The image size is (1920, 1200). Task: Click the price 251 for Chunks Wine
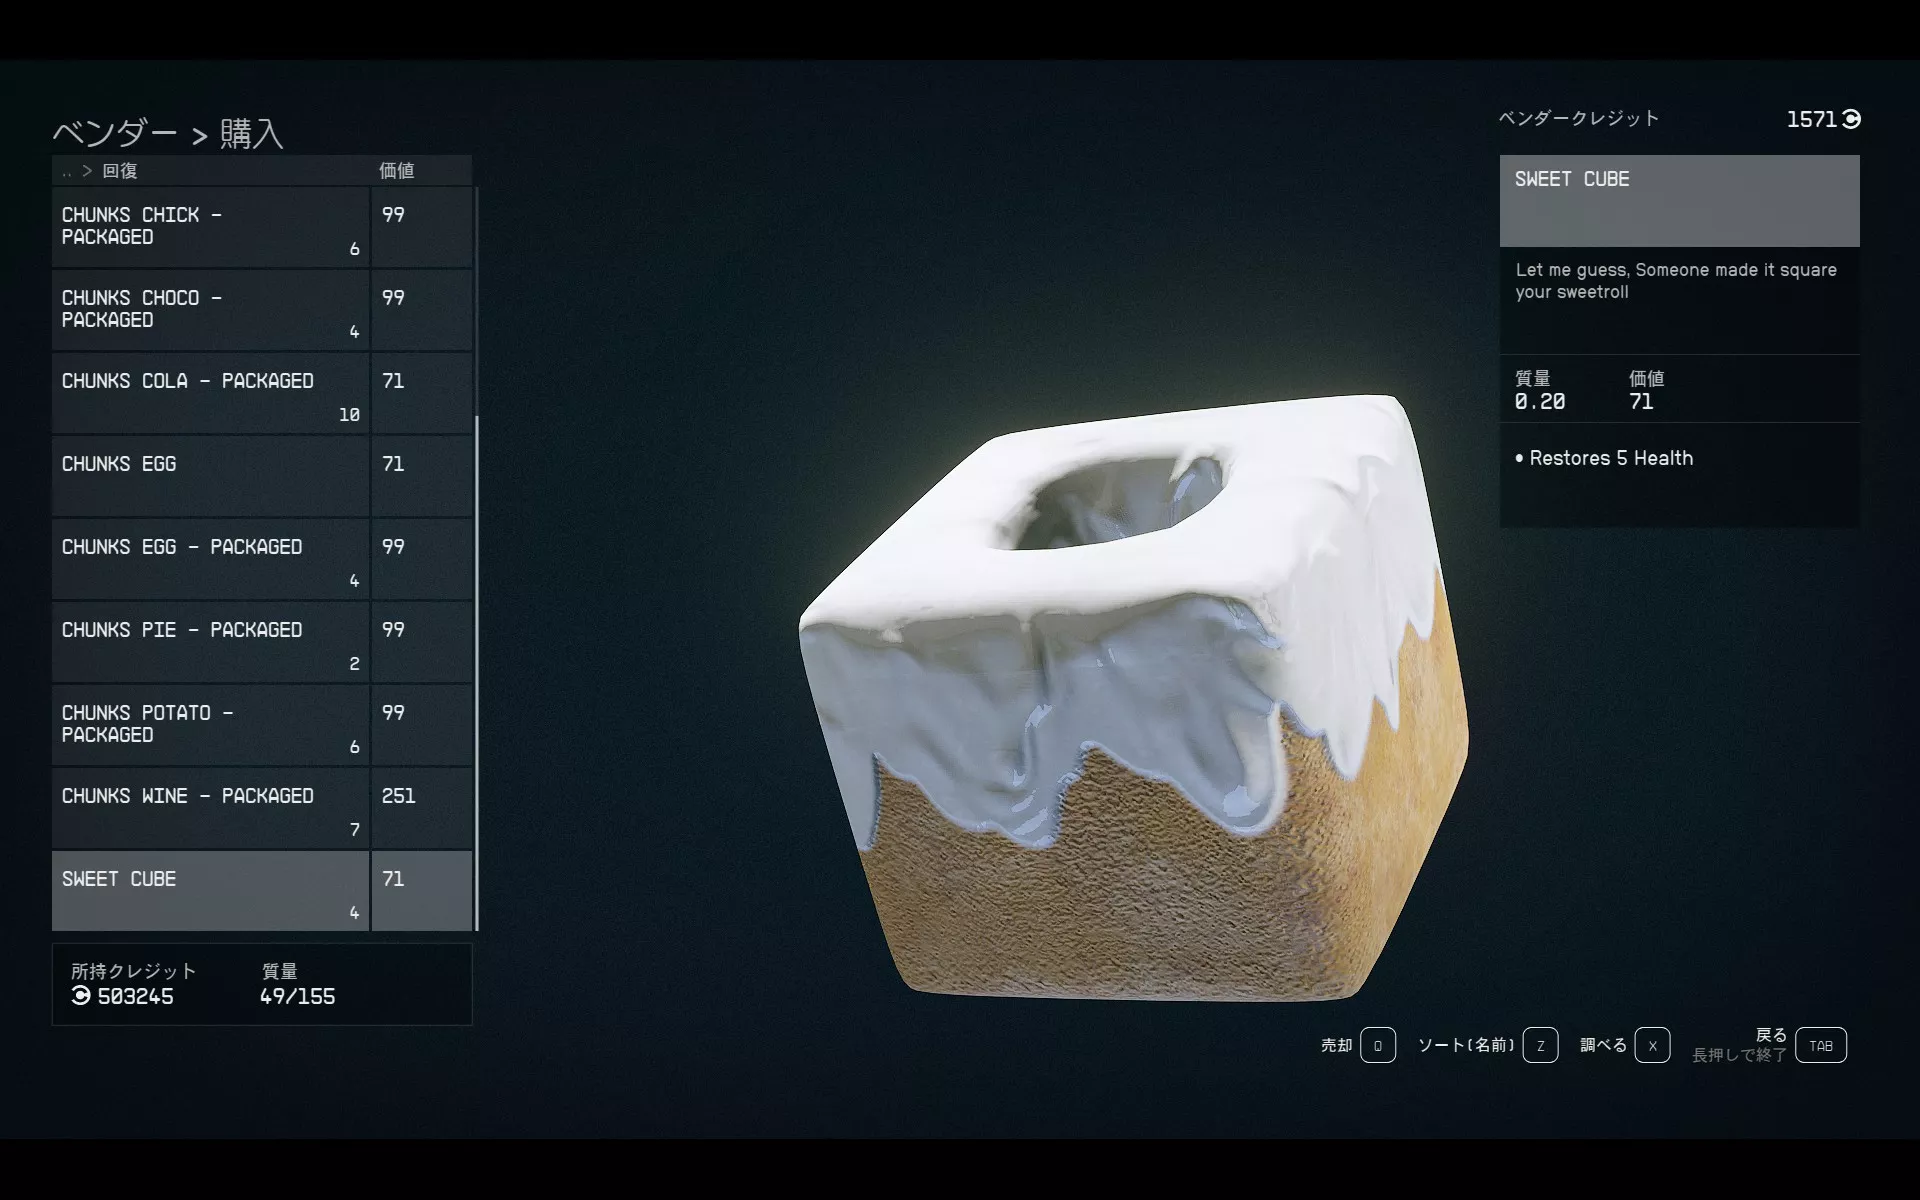(x=398, y=796)
